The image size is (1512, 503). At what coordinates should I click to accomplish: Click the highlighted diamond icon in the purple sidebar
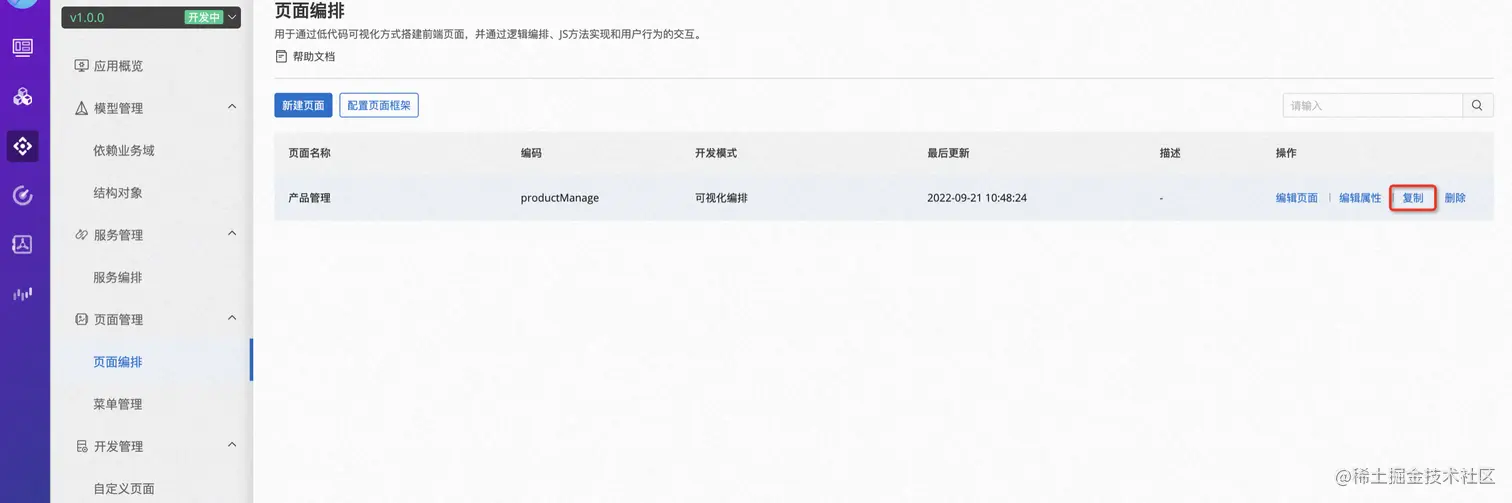tap(22, 146)
